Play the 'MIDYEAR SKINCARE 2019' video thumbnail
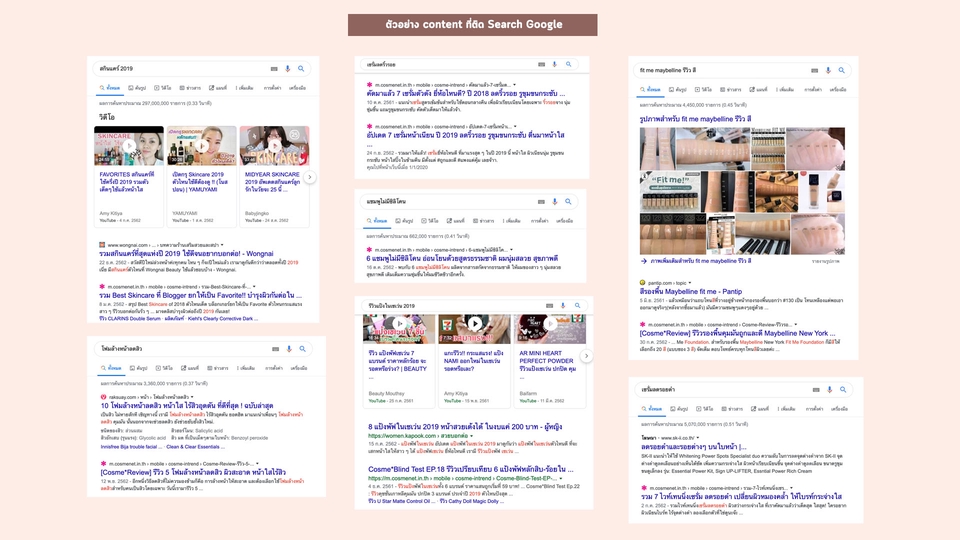 (x=274, y=146)
